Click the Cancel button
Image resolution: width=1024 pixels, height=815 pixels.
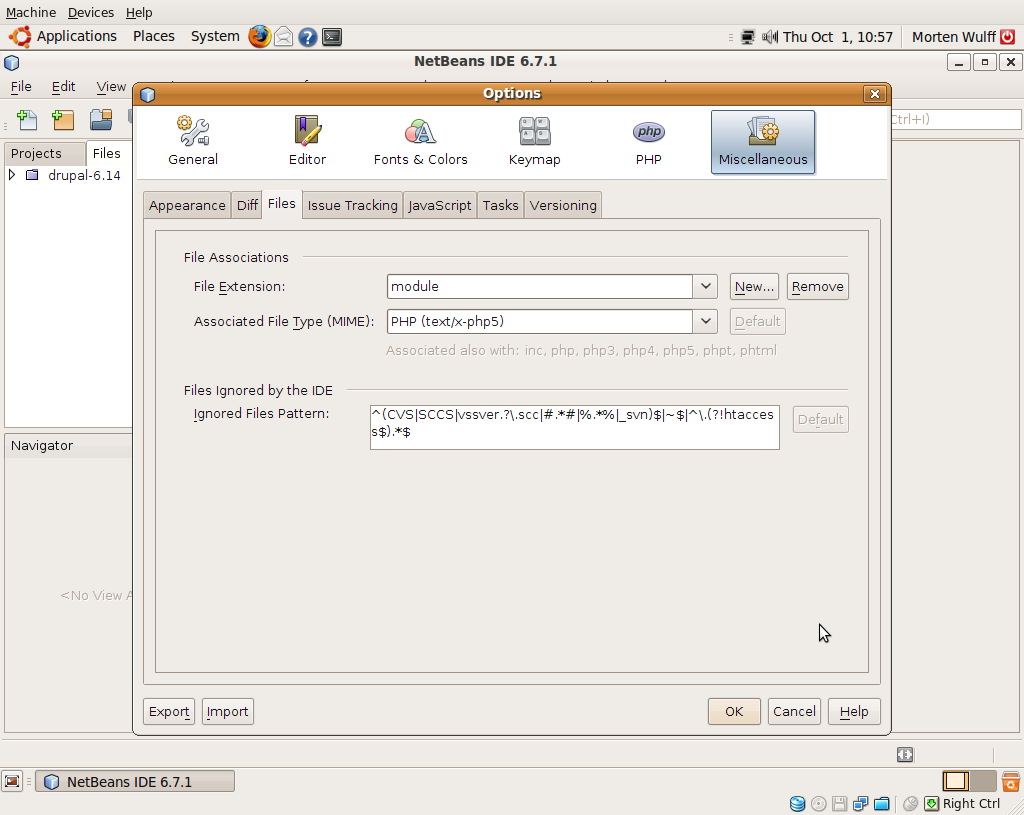[794, 711]
